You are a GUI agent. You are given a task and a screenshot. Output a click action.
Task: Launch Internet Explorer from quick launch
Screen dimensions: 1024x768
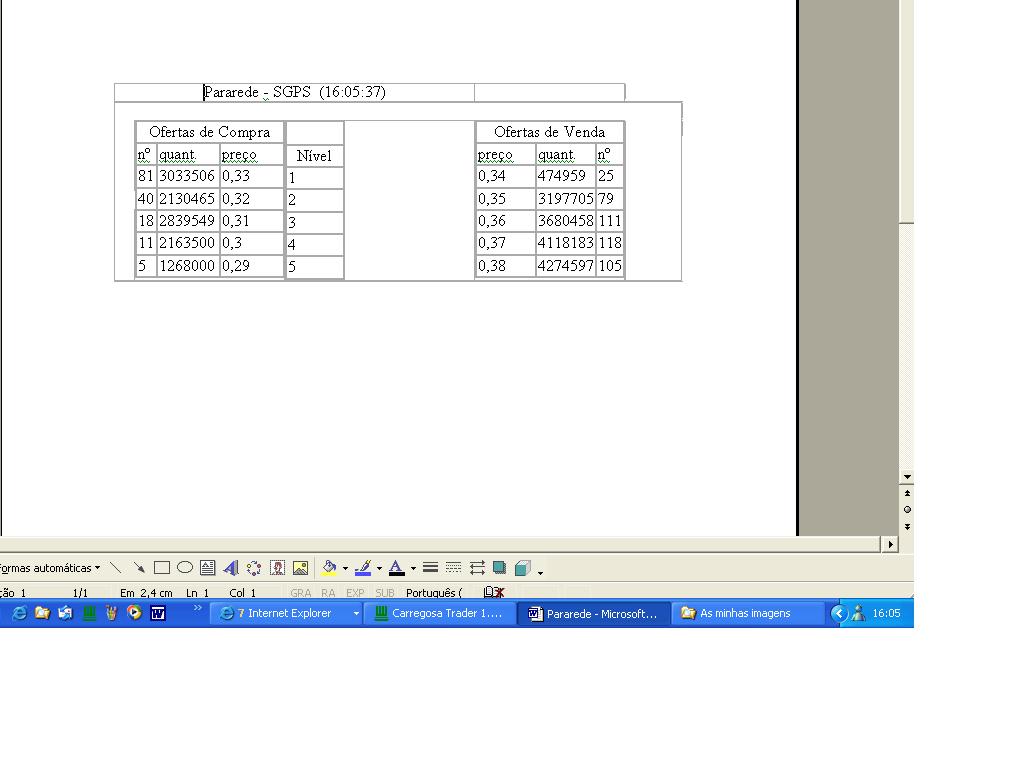click(19, 613)
